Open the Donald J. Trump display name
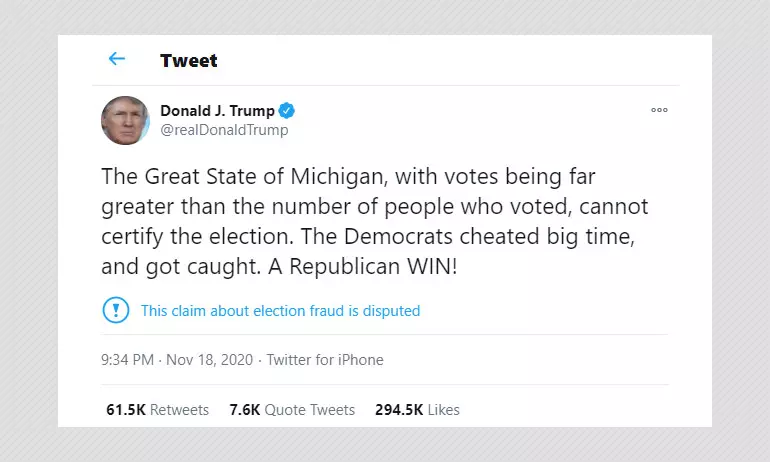 tap(218, 111)
